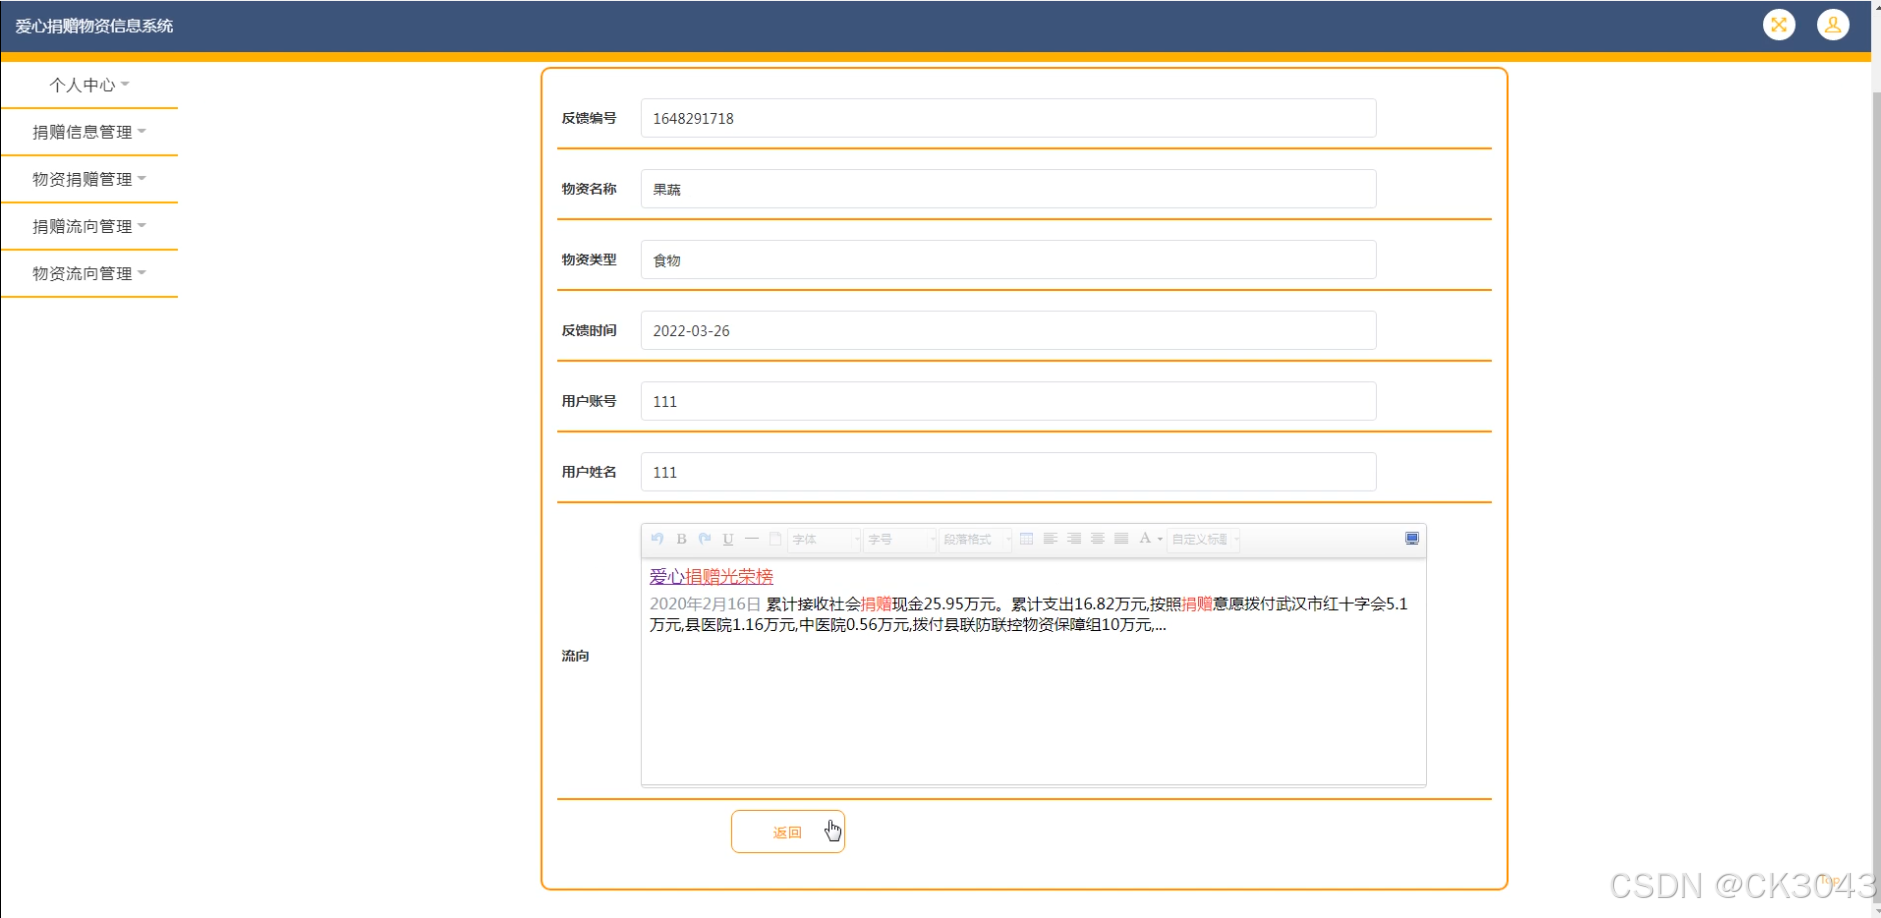Align text left in the editor
The image size is (1881, 918).
[1050, 539]
